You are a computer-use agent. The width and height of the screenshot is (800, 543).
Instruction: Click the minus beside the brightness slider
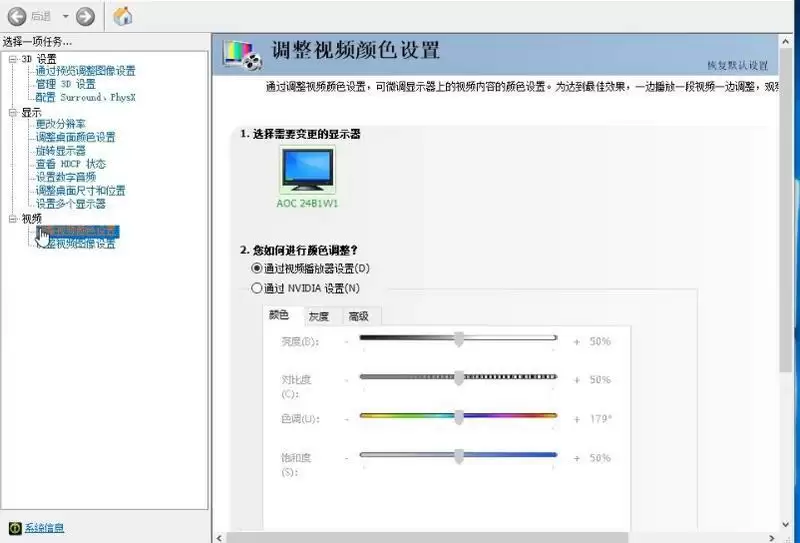coord(346,341)
